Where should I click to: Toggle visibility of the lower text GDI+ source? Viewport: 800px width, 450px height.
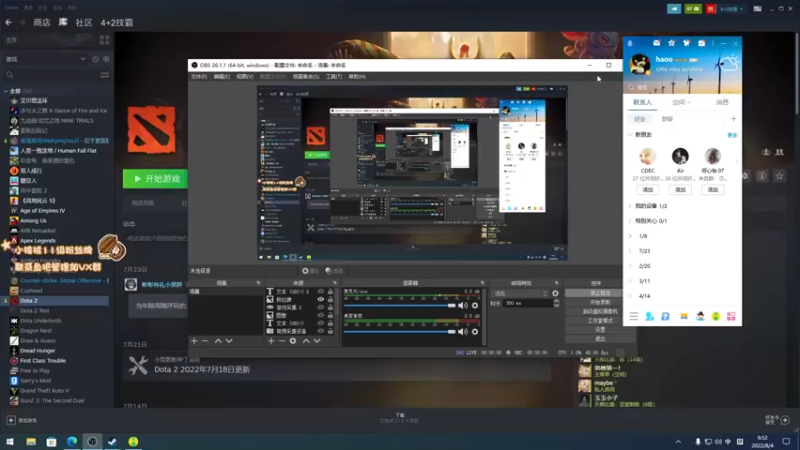[320, 323]
